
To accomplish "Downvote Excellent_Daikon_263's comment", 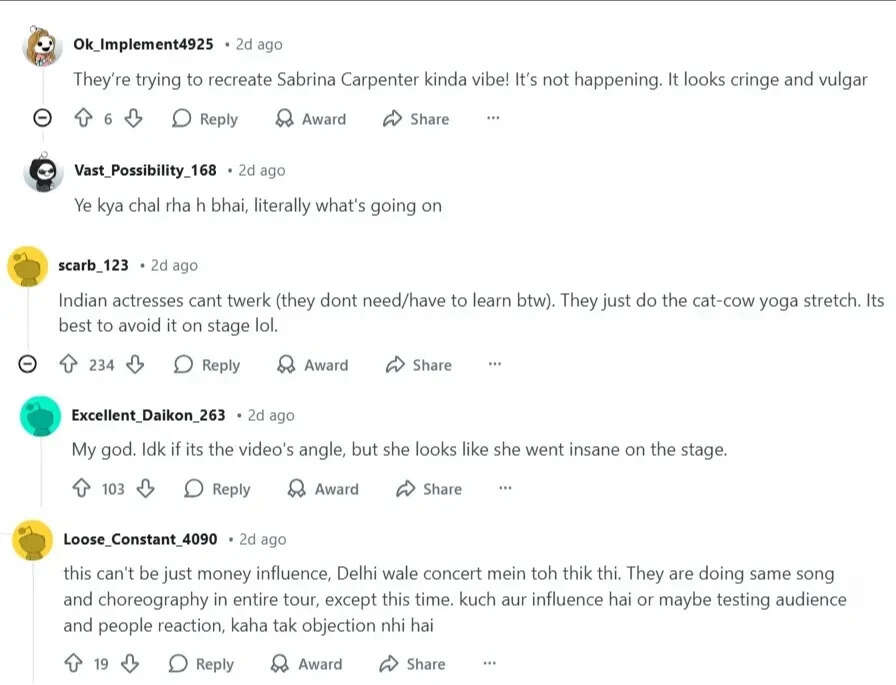I will 145,489.
